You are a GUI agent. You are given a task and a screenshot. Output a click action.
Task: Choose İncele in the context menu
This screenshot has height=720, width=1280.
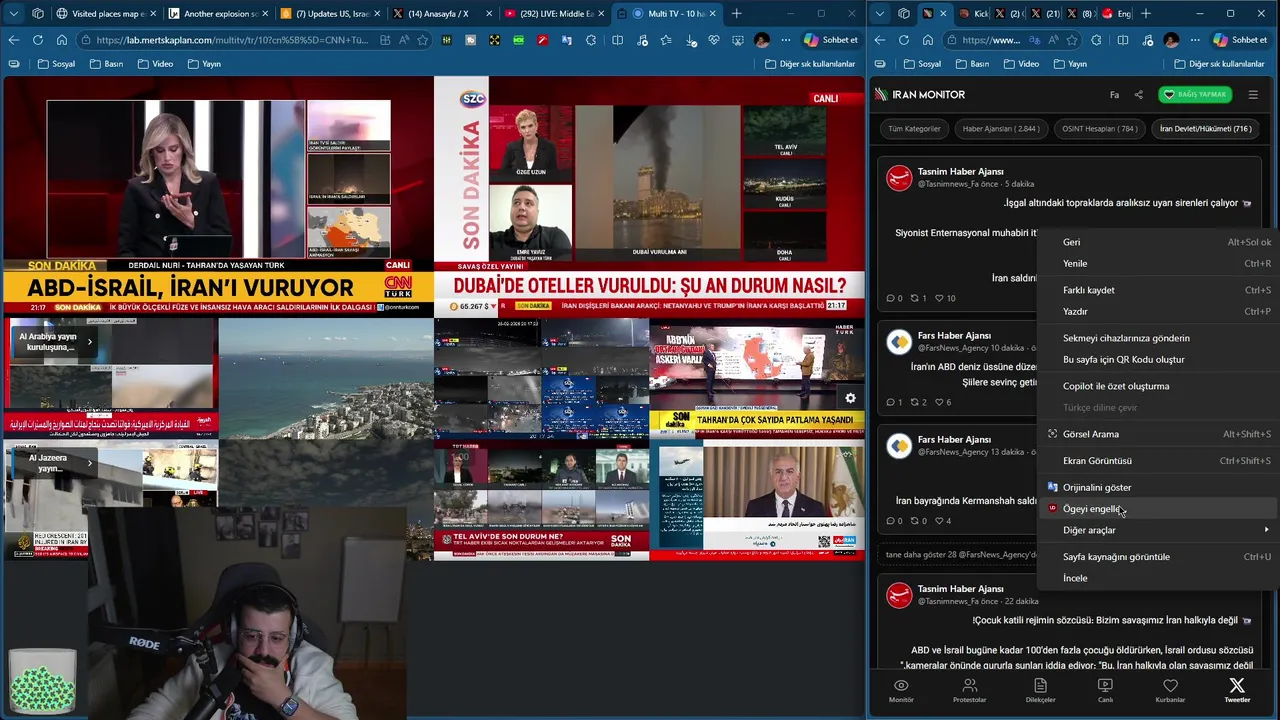(1156, 578)
